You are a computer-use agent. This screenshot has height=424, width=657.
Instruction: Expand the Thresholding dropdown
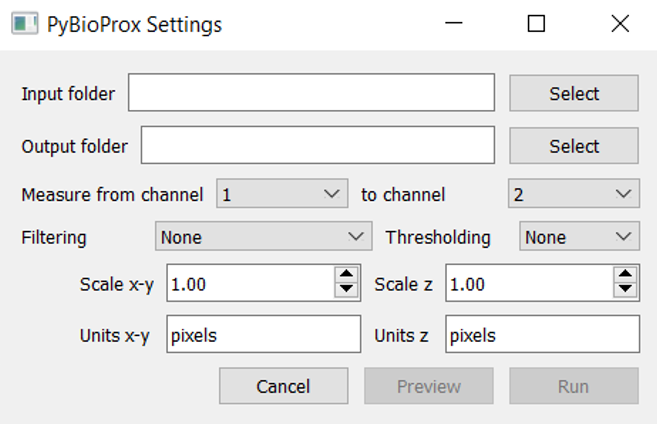coord(579,237)
